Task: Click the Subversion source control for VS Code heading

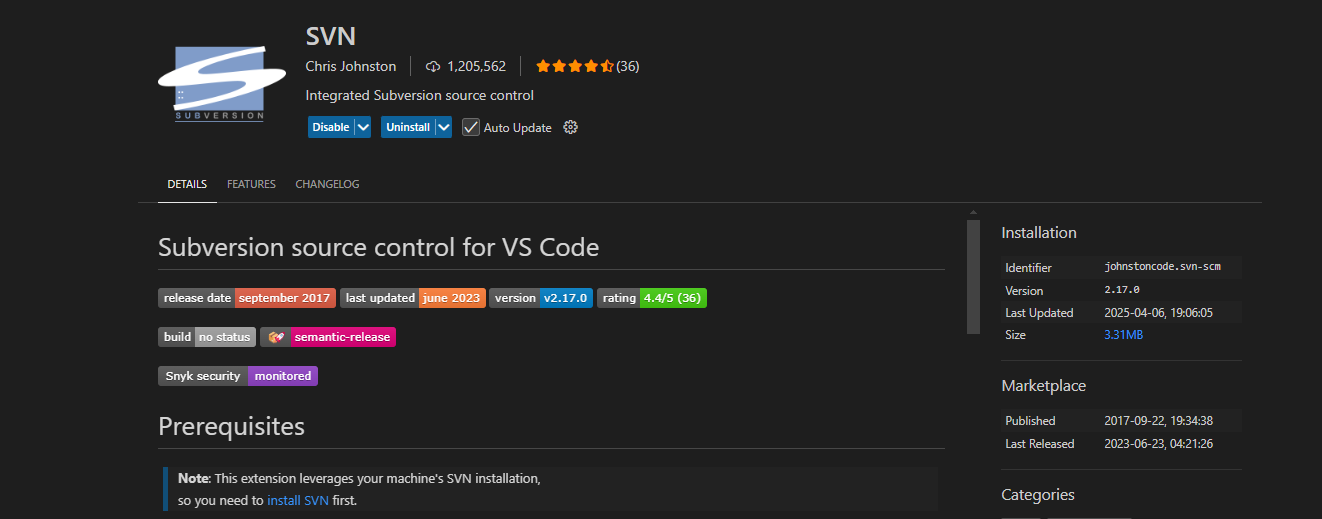Action: tap(378, 247)
